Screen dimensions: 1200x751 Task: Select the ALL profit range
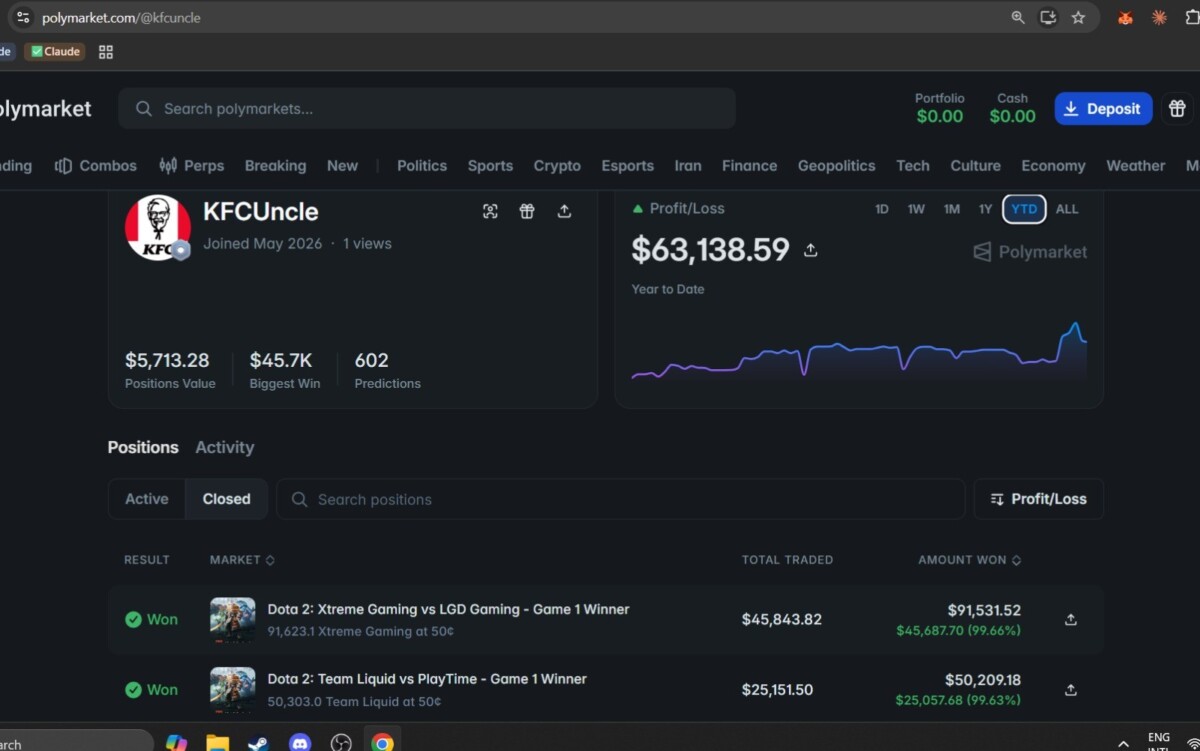(x=1067, y=209)
